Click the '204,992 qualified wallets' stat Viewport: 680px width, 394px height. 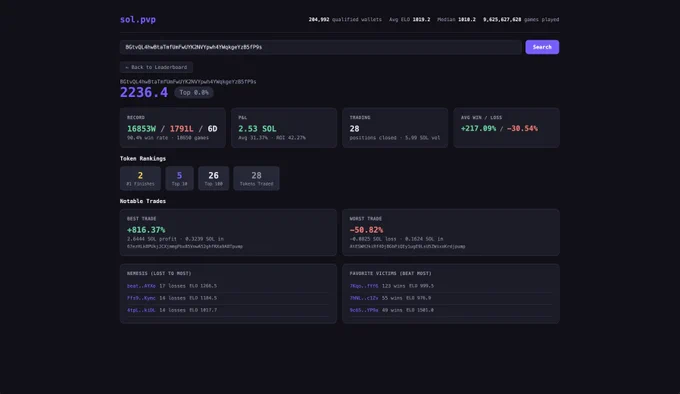[345, 20]
